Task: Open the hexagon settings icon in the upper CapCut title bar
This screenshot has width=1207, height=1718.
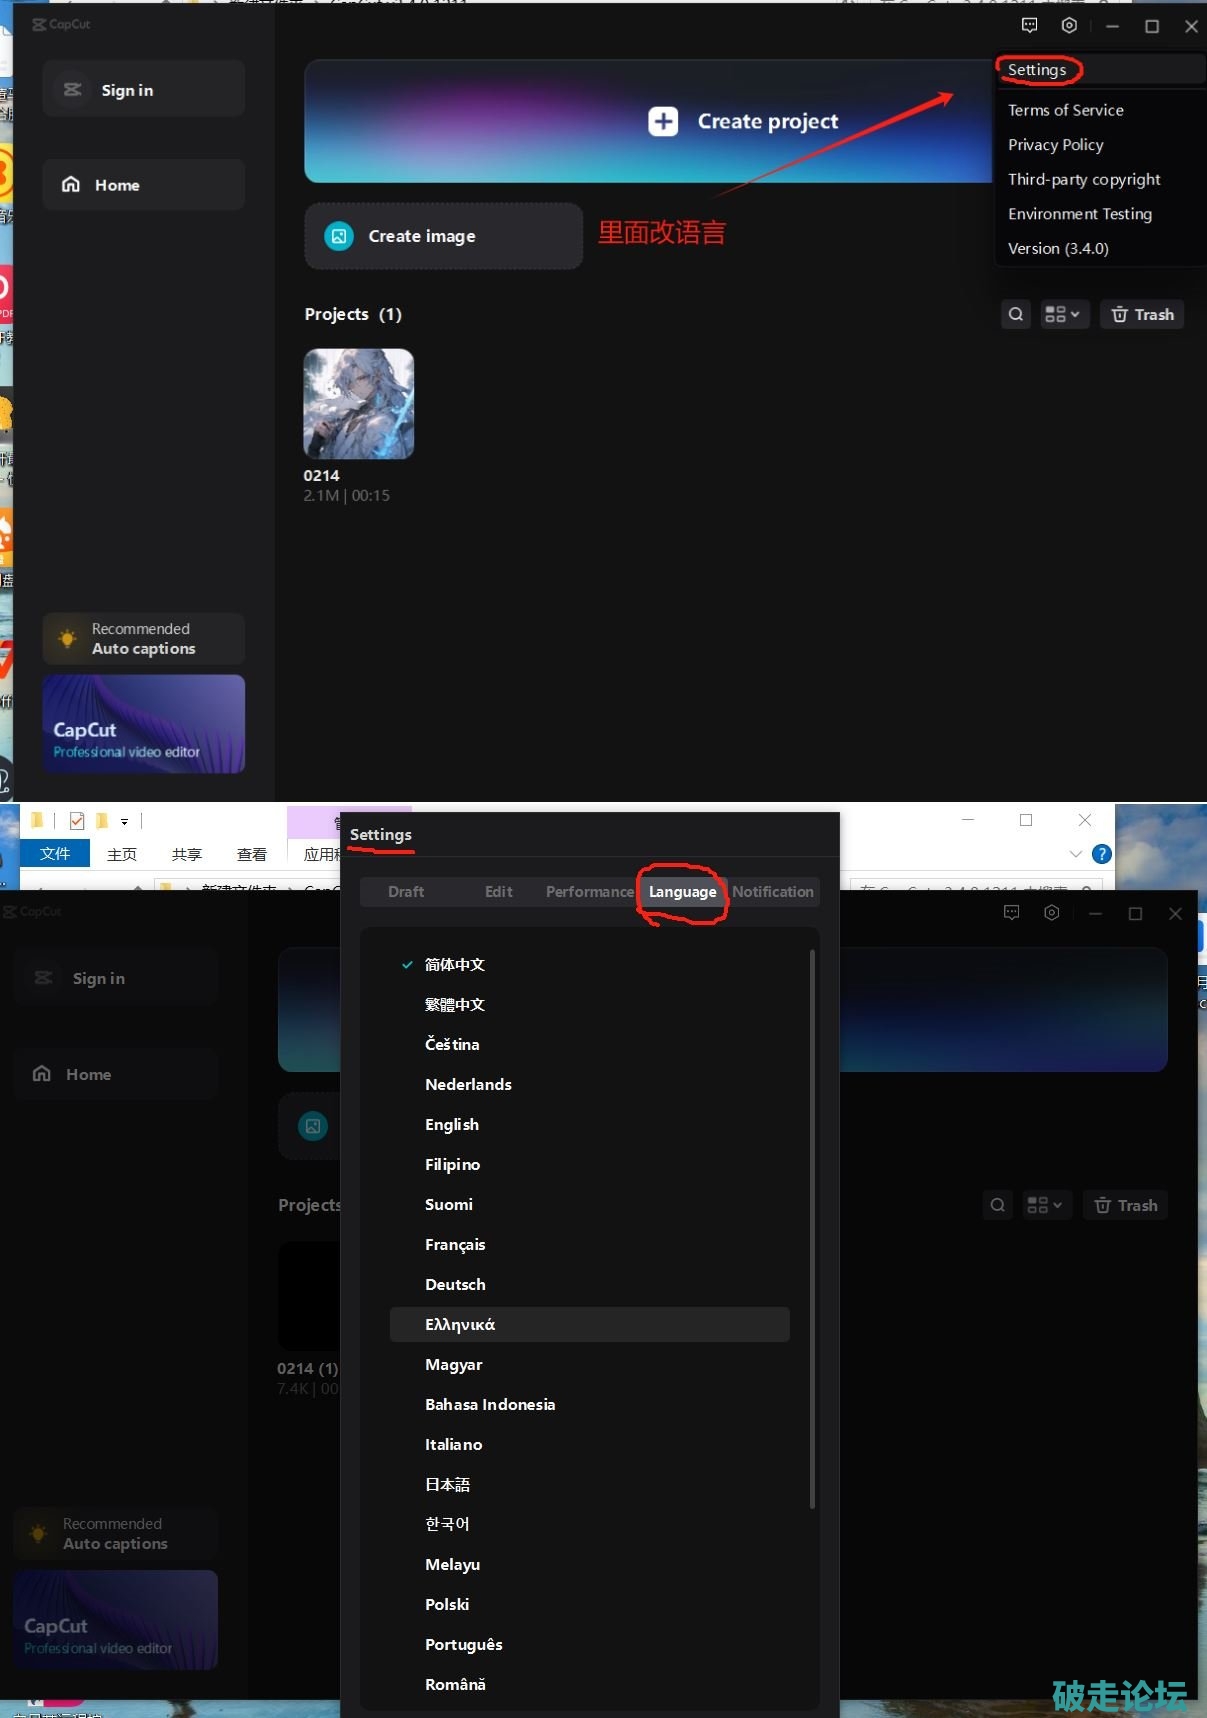Action: click(x=1069, y=26)
